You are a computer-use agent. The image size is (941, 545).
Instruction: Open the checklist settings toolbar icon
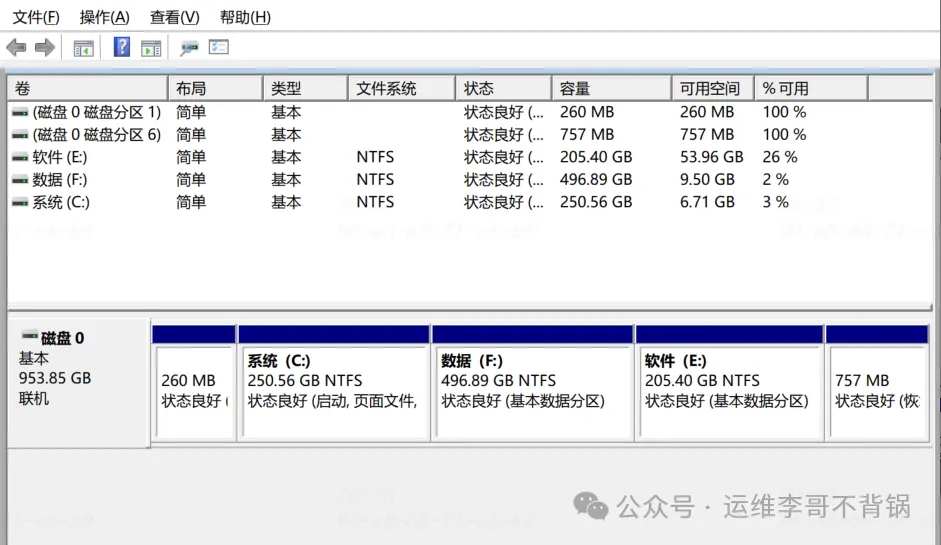coord(219,48)
